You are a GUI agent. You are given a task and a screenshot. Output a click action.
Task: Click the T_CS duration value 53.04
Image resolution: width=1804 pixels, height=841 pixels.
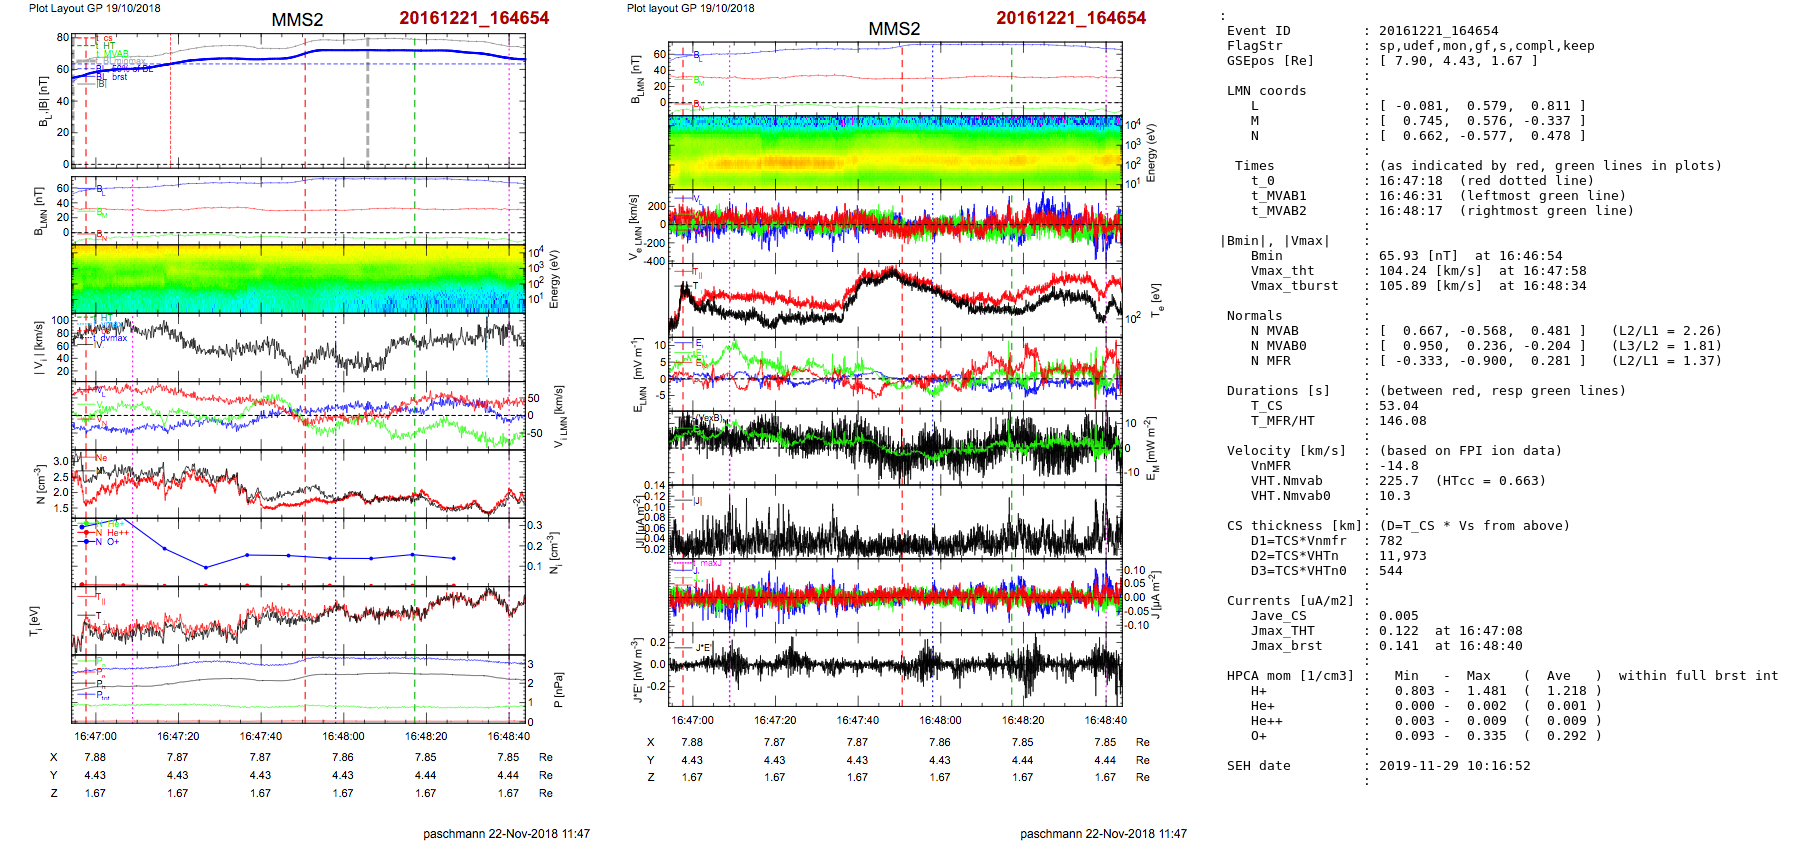pyautogui.click(x=1398, y=406)
